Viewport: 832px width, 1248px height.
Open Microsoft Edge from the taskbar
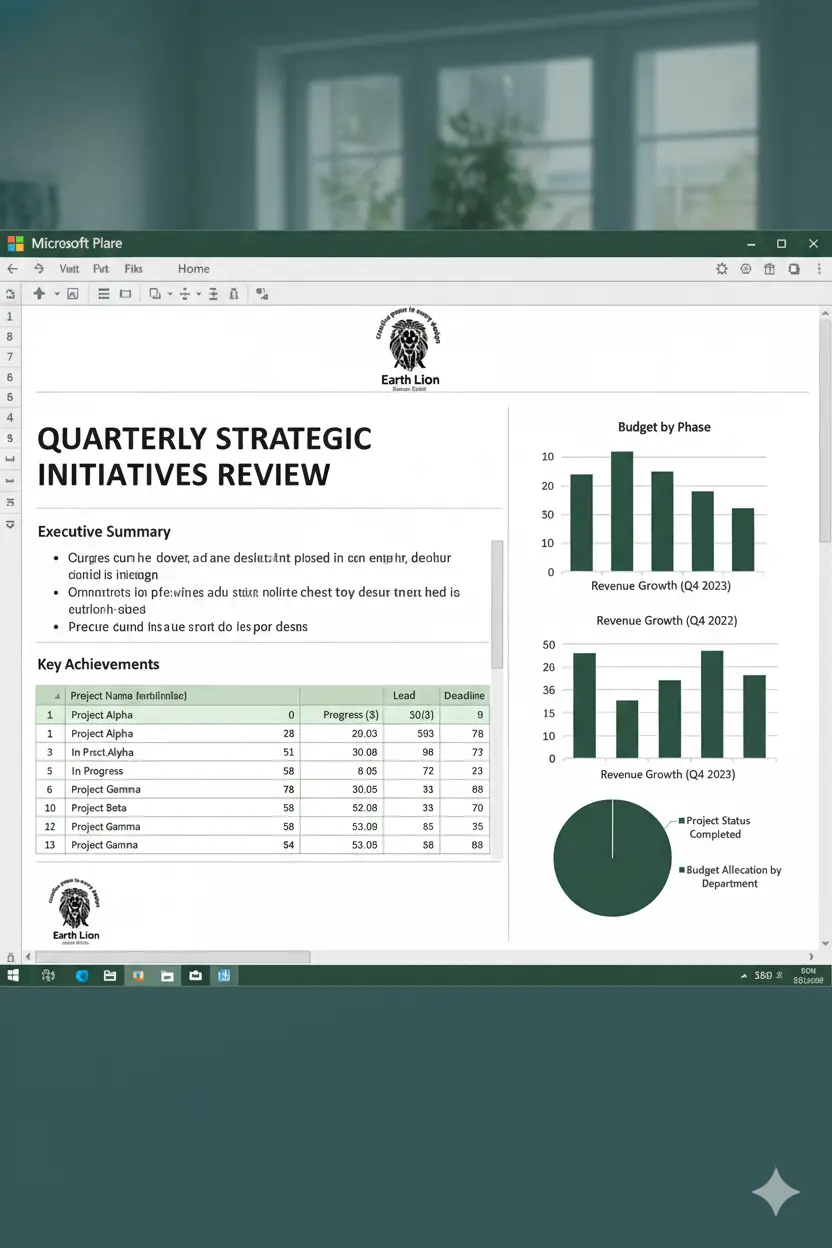point(83,975)
